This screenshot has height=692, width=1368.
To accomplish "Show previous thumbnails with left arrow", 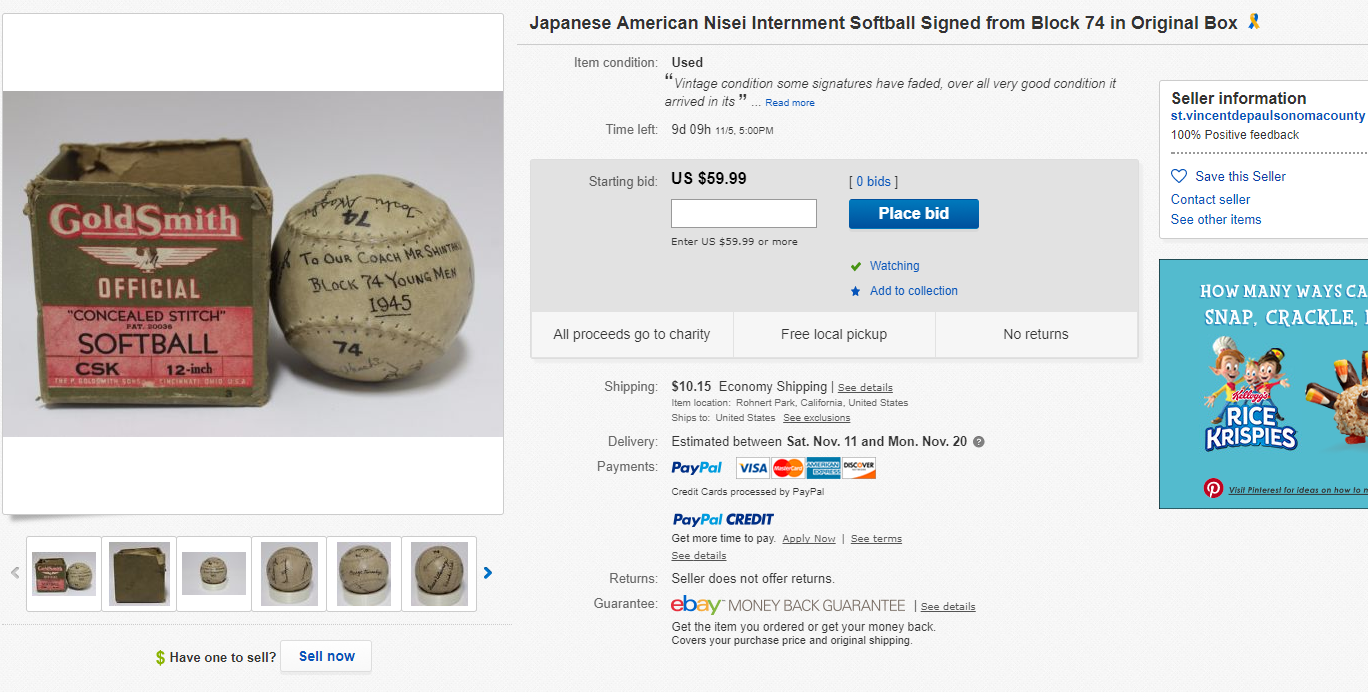I will click(15, 573).
